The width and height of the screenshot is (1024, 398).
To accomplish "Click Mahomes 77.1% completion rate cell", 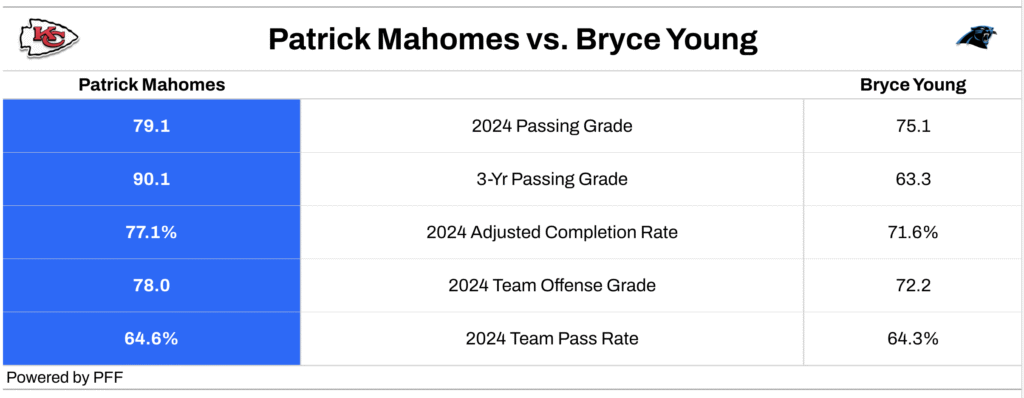I will [152, 232].
